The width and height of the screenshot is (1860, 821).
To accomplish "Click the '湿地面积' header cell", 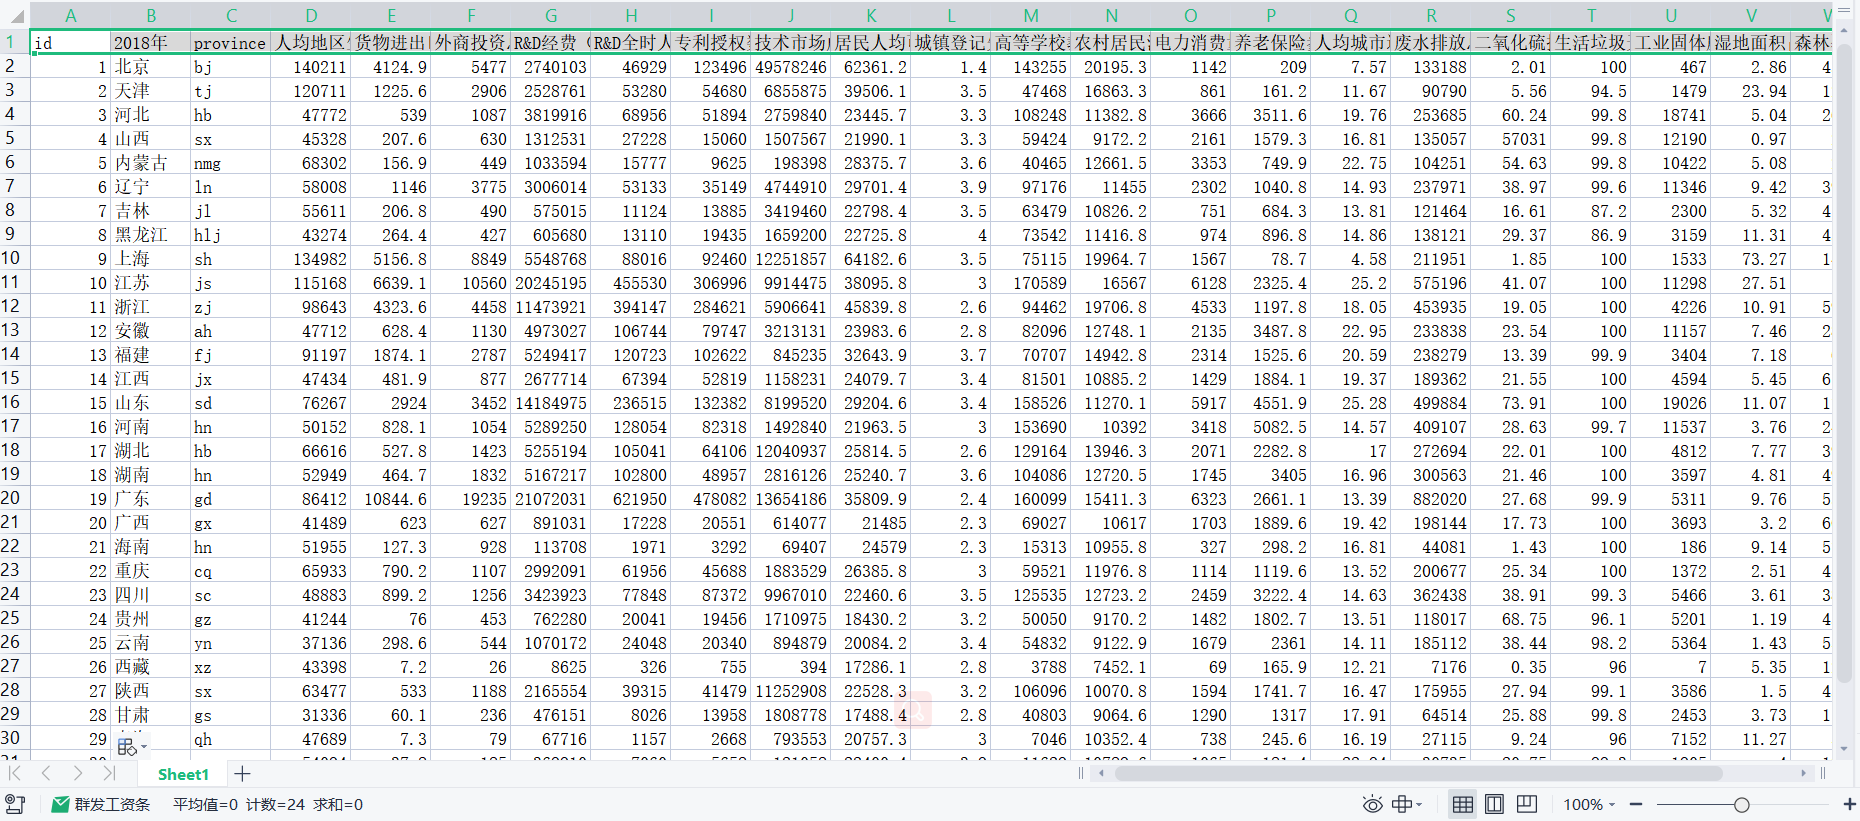I will (x=1751, y=42).
